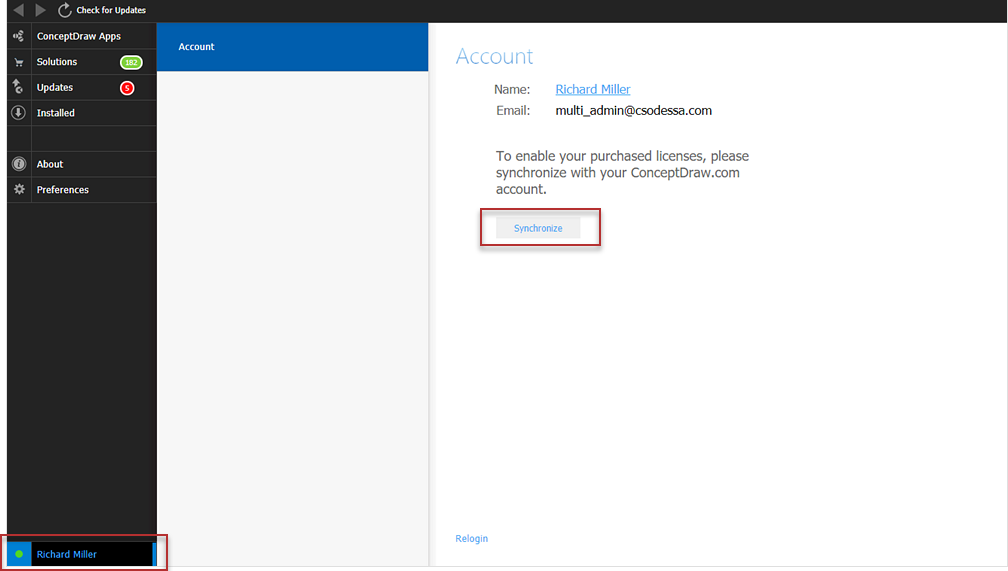Click the red Updates count badge
1008x571 pixels.
(x=127, y=88)
